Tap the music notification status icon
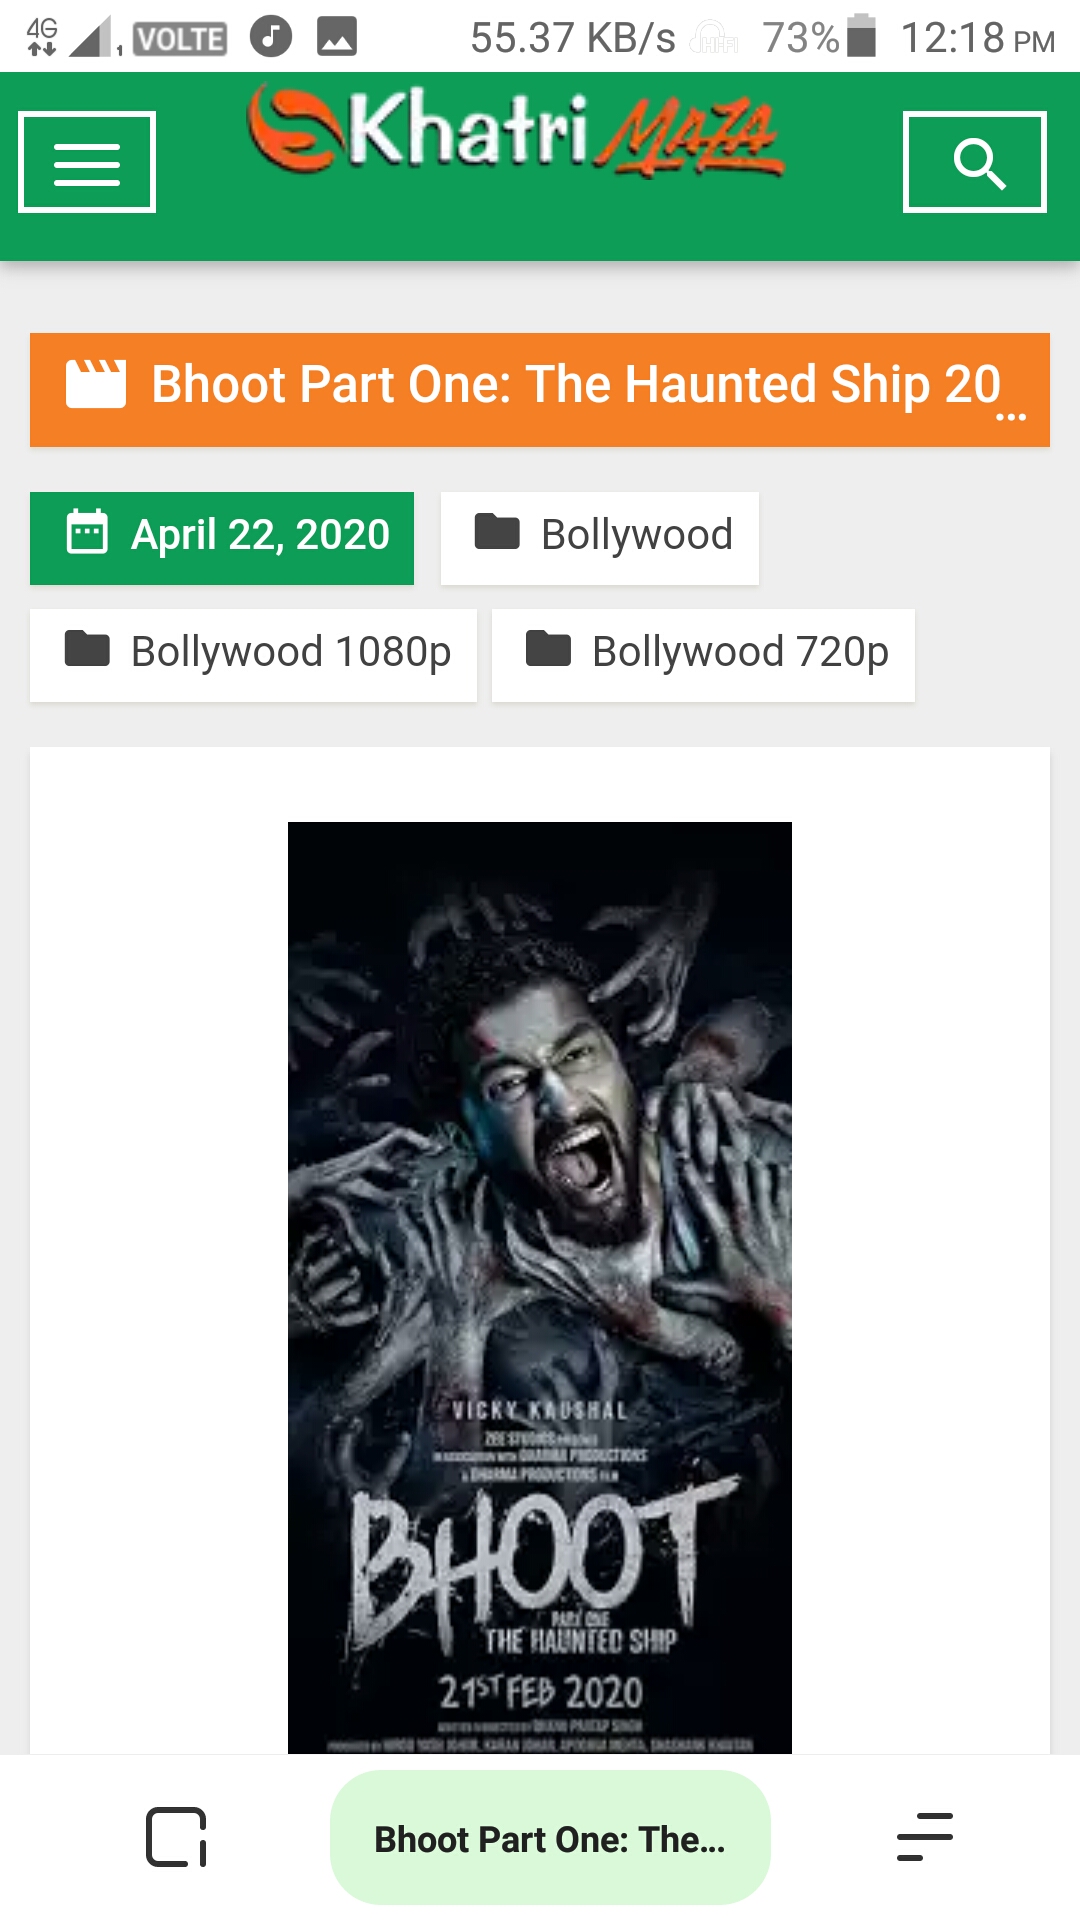The height and width of the screenshot is (1920, 1080). point(270,37)
